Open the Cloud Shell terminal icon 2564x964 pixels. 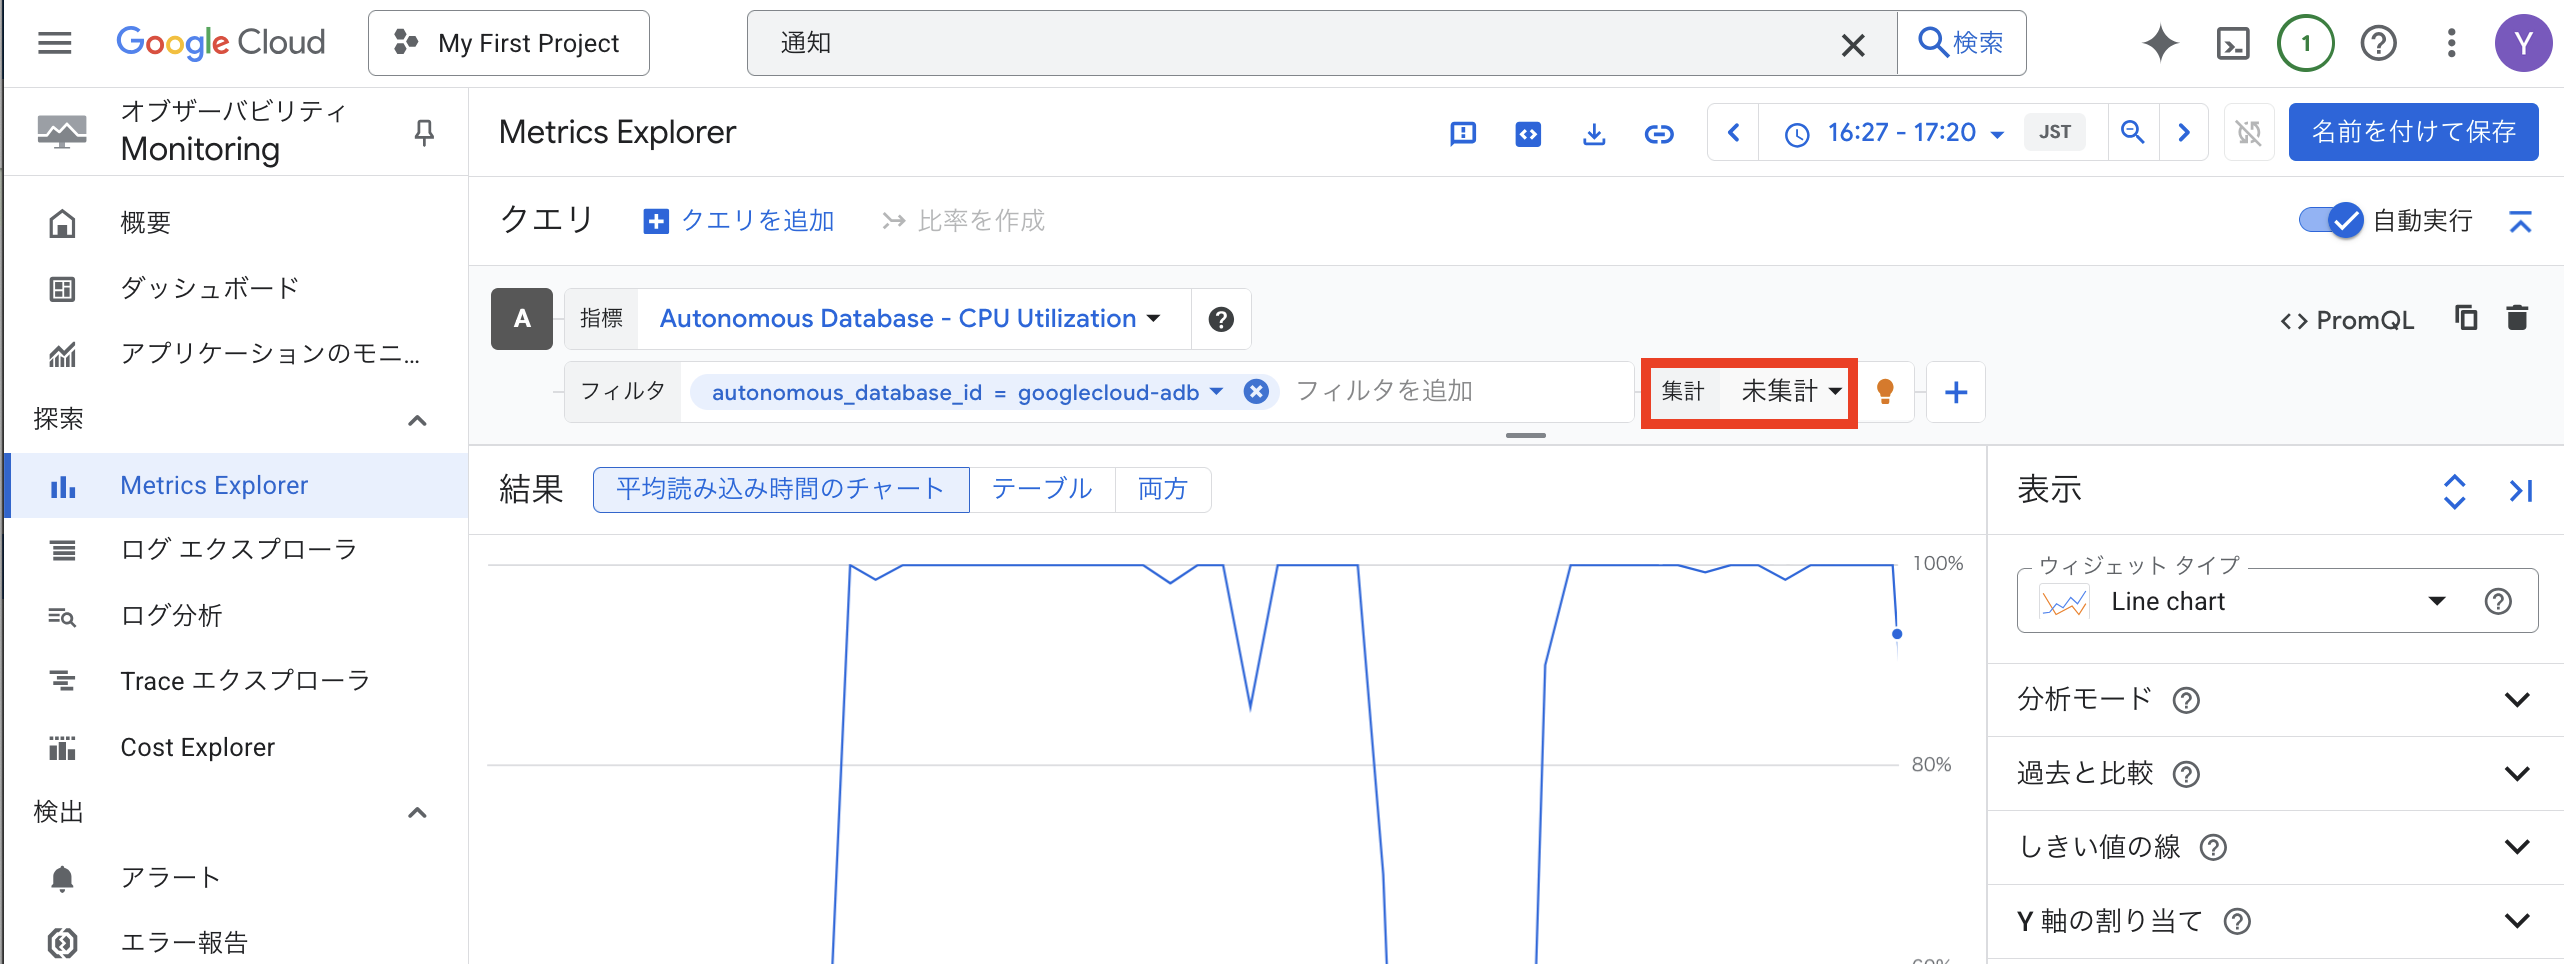2233,43
